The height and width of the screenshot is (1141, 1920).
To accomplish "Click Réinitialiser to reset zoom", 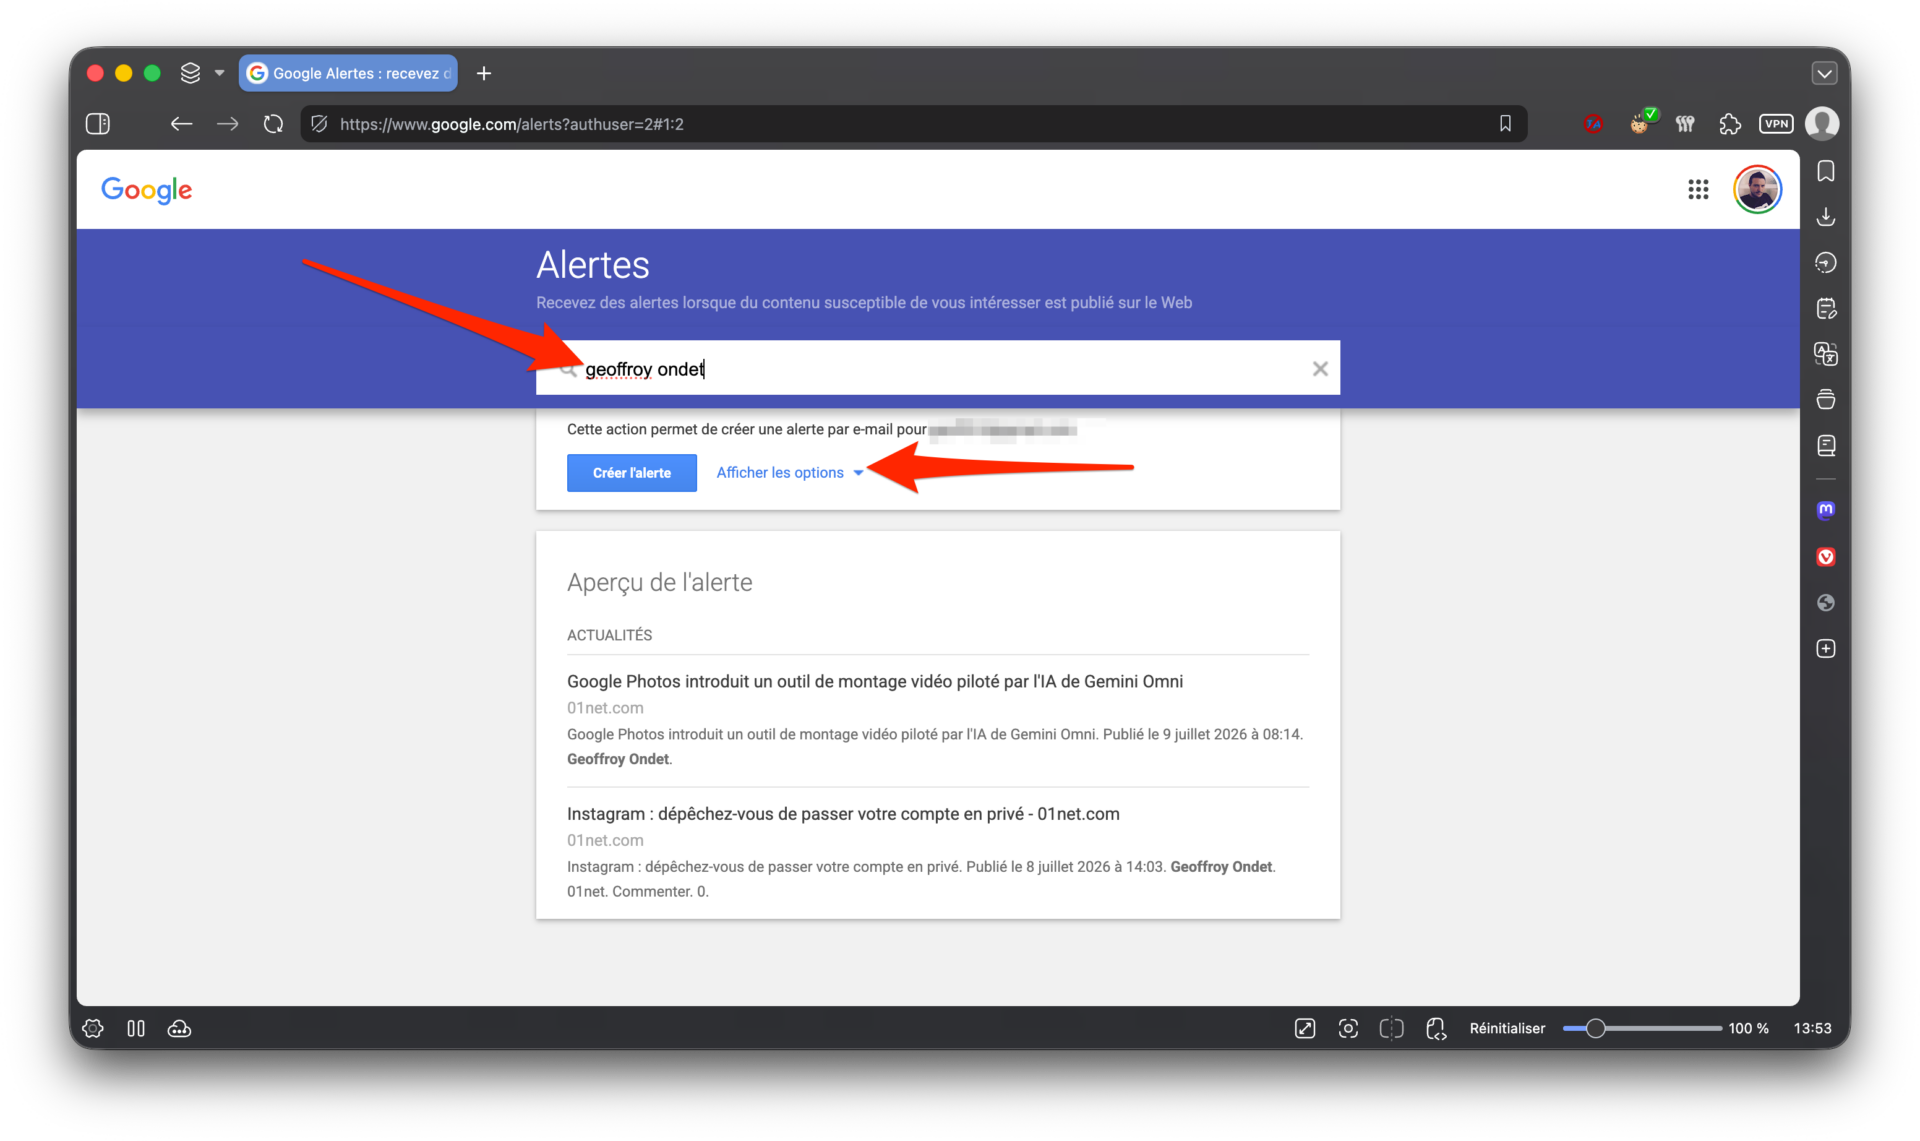I will (1507, 1028).
